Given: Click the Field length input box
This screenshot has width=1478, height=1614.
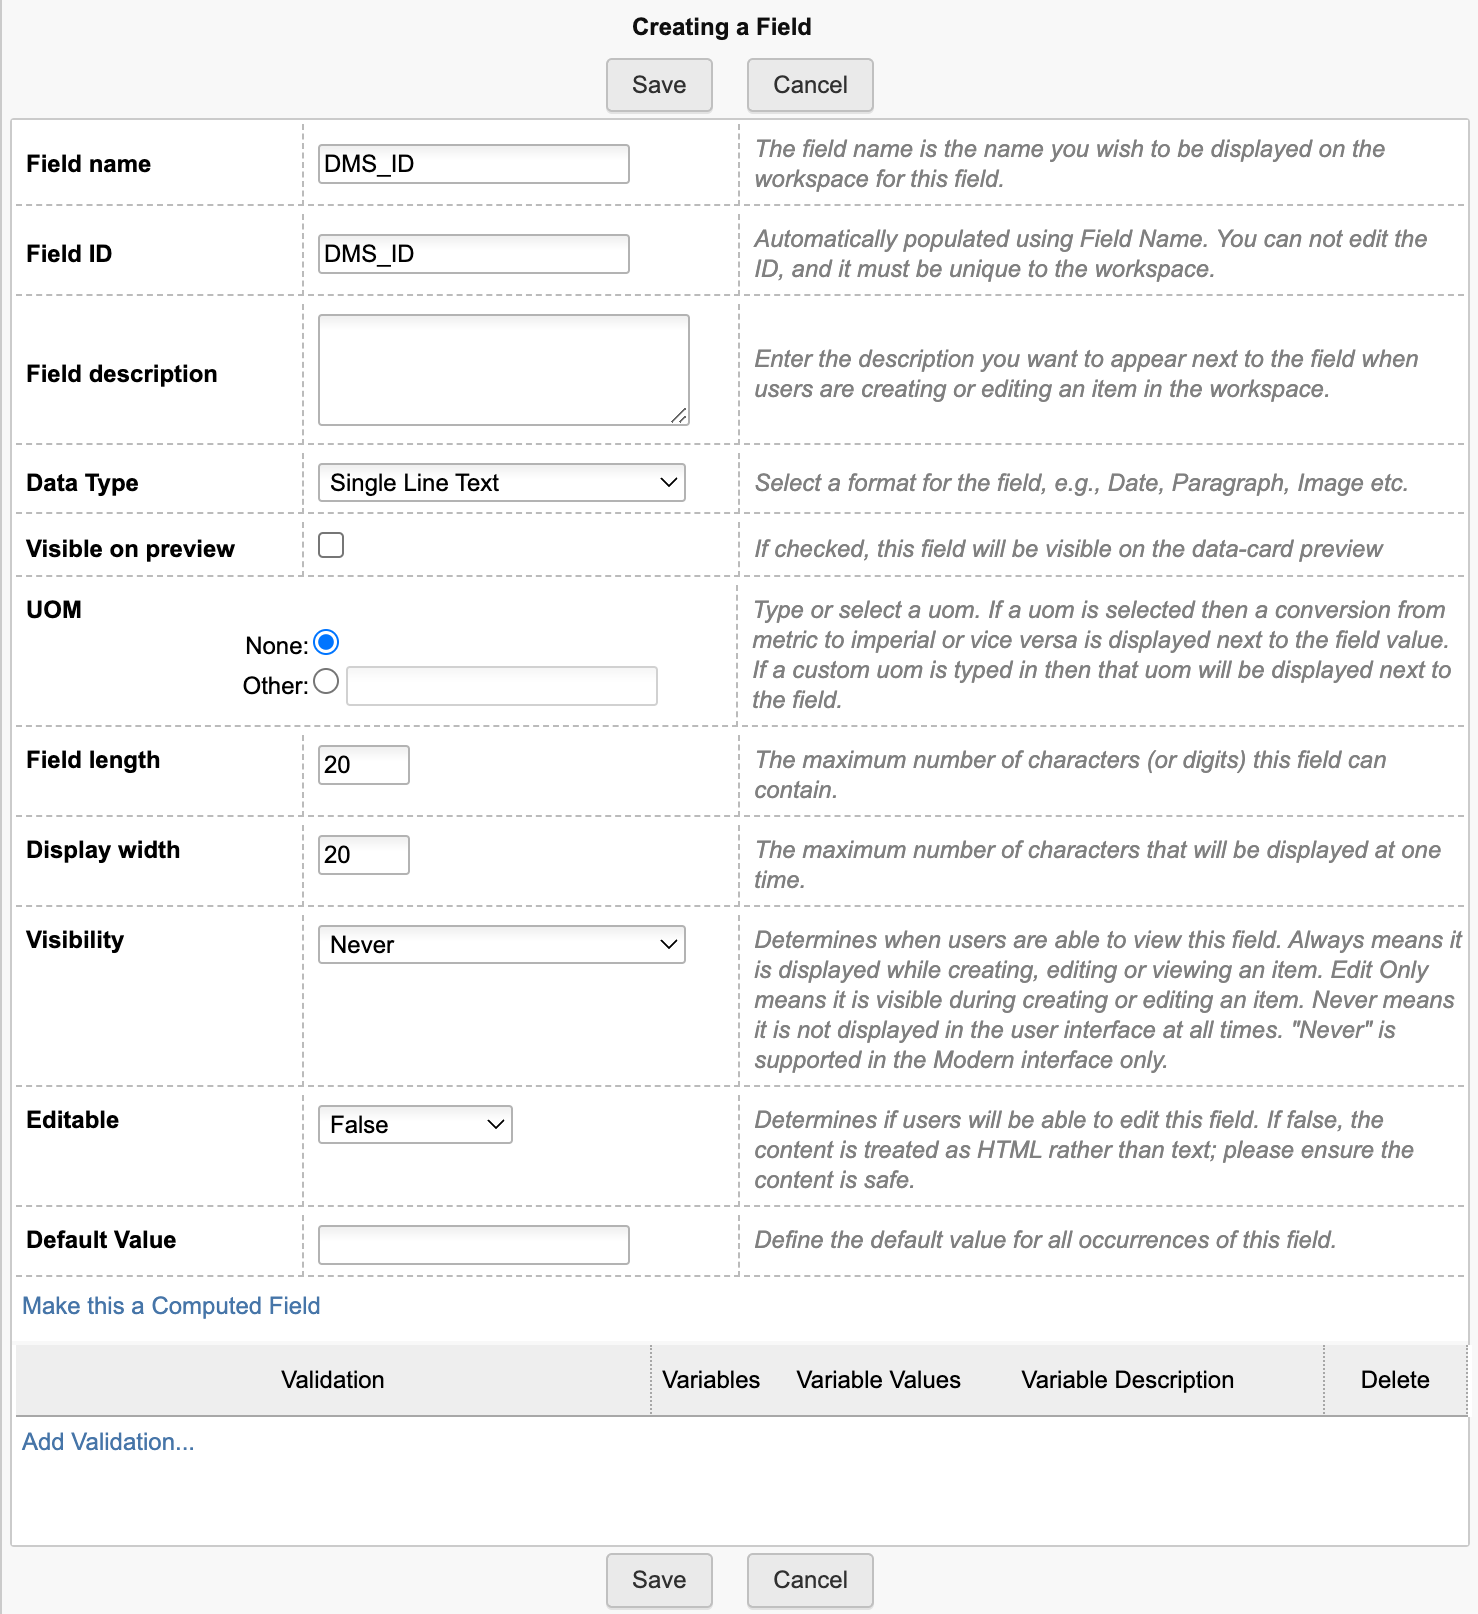Looking at the screenshot, I should pos(363,765).
